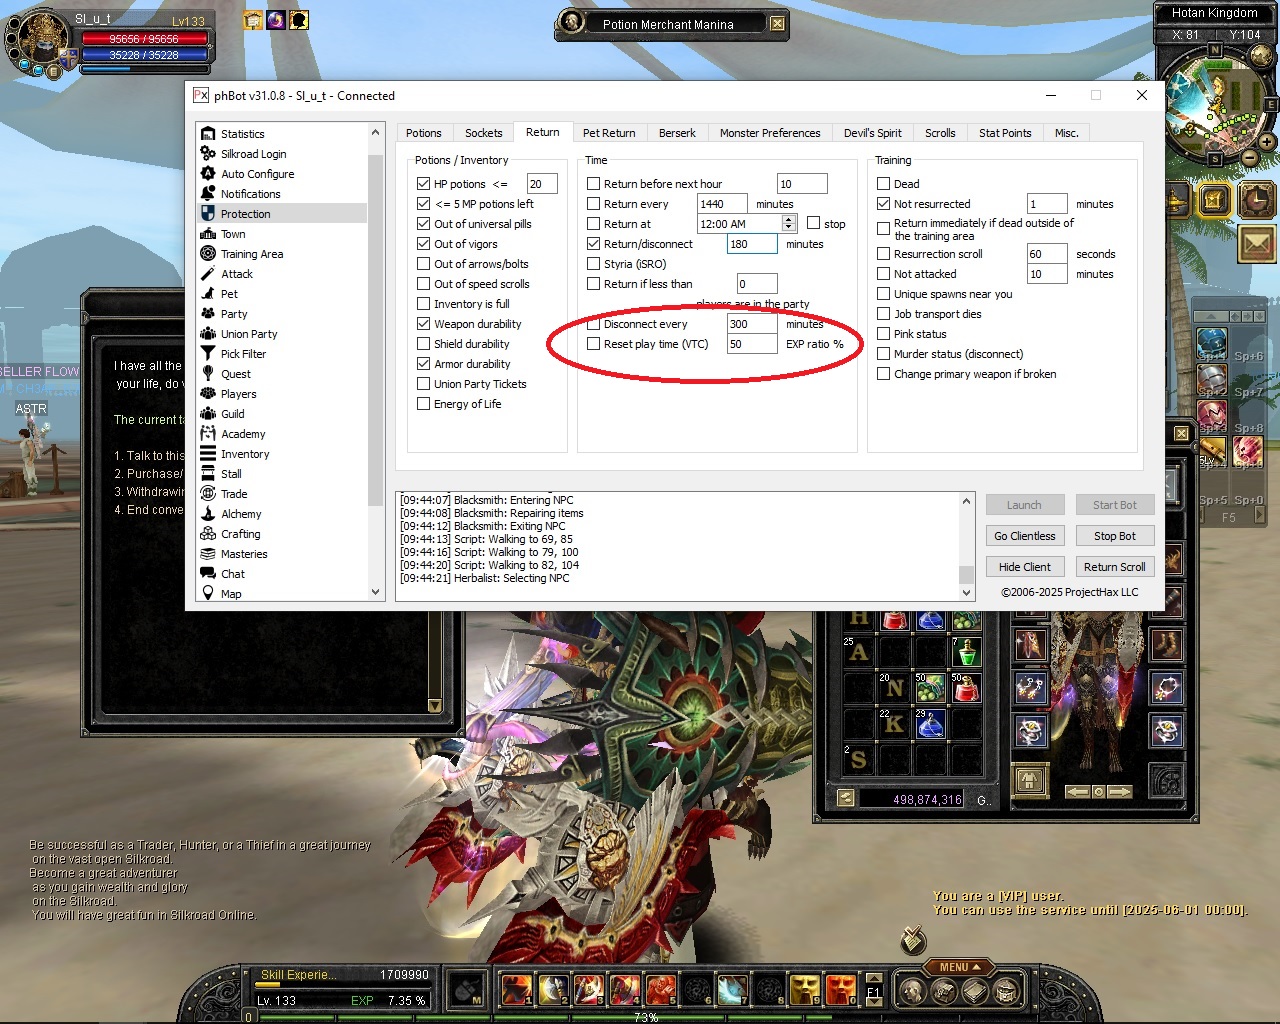This screenshot has height=1024, width=1280.
Task: Open the Monster Preferences tab
Action: coord(769,133)
